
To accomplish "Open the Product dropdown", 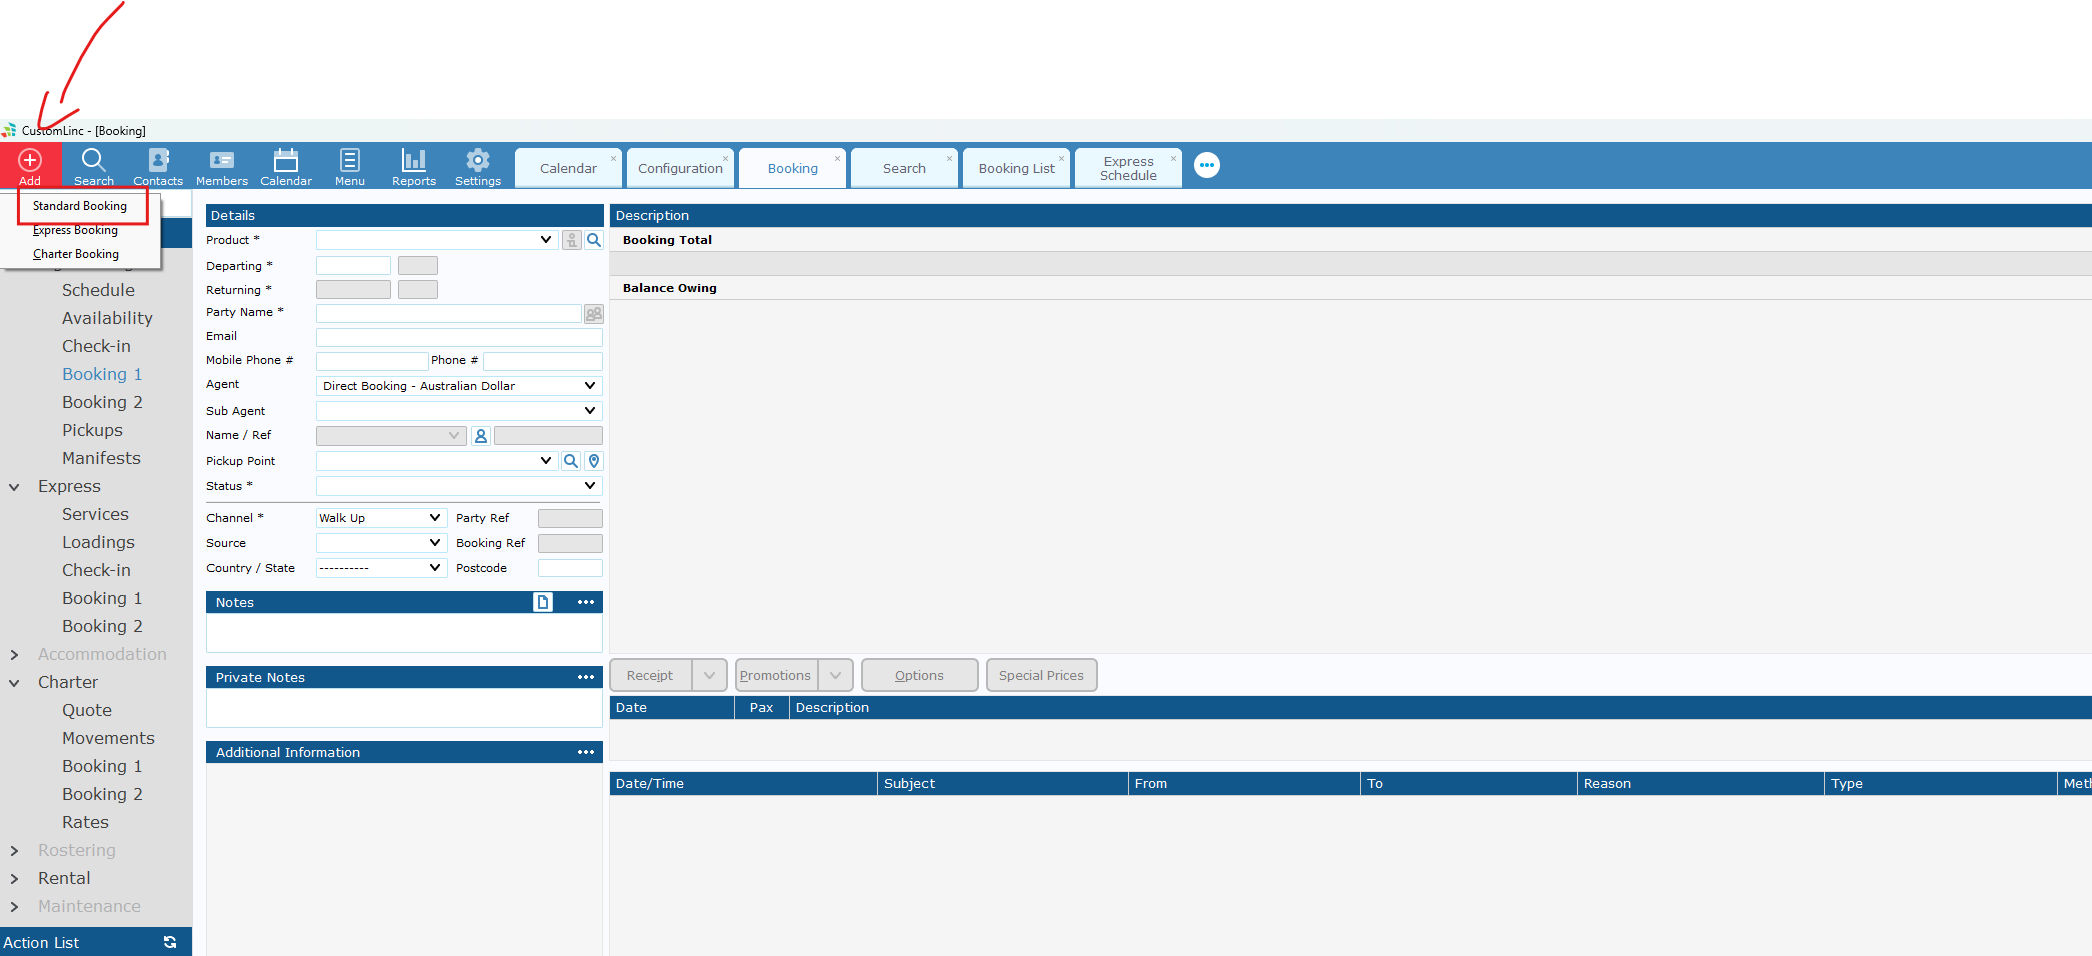I will click(546, 240).
